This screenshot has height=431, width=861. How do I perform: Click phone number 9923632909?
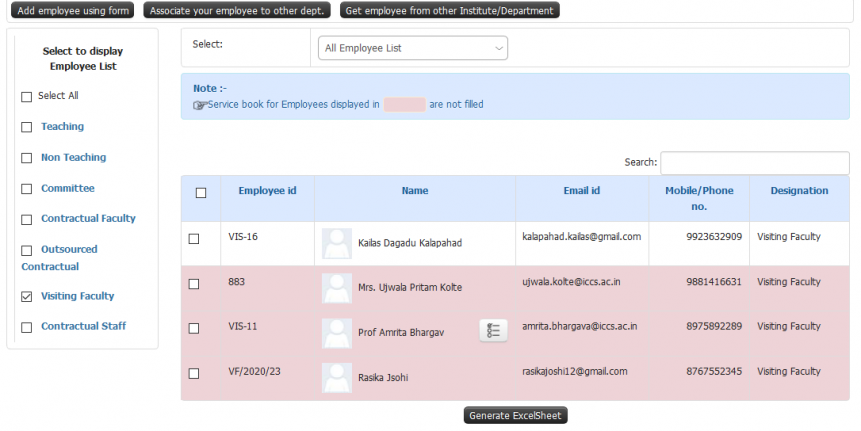(x=714, y=237)
